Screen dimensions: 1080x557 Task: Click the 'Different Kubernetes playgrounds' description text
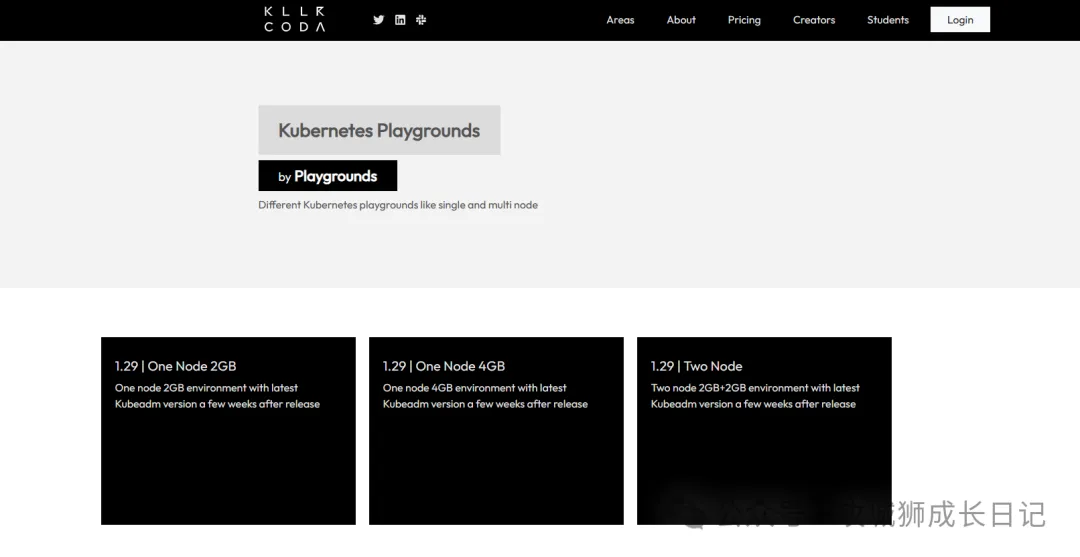398,204
